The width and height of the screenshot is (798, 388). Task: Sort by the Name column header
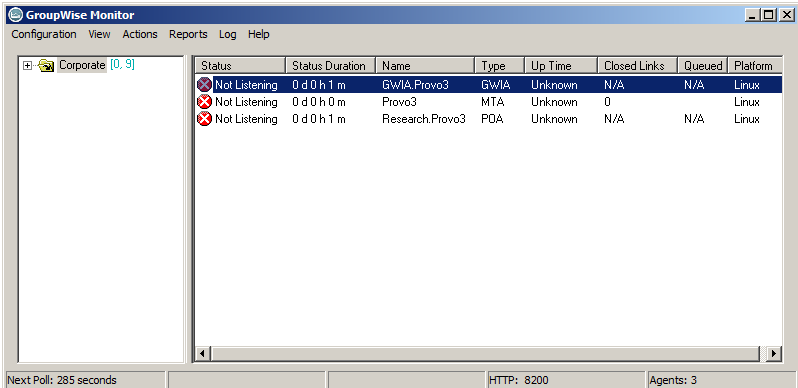425,66
